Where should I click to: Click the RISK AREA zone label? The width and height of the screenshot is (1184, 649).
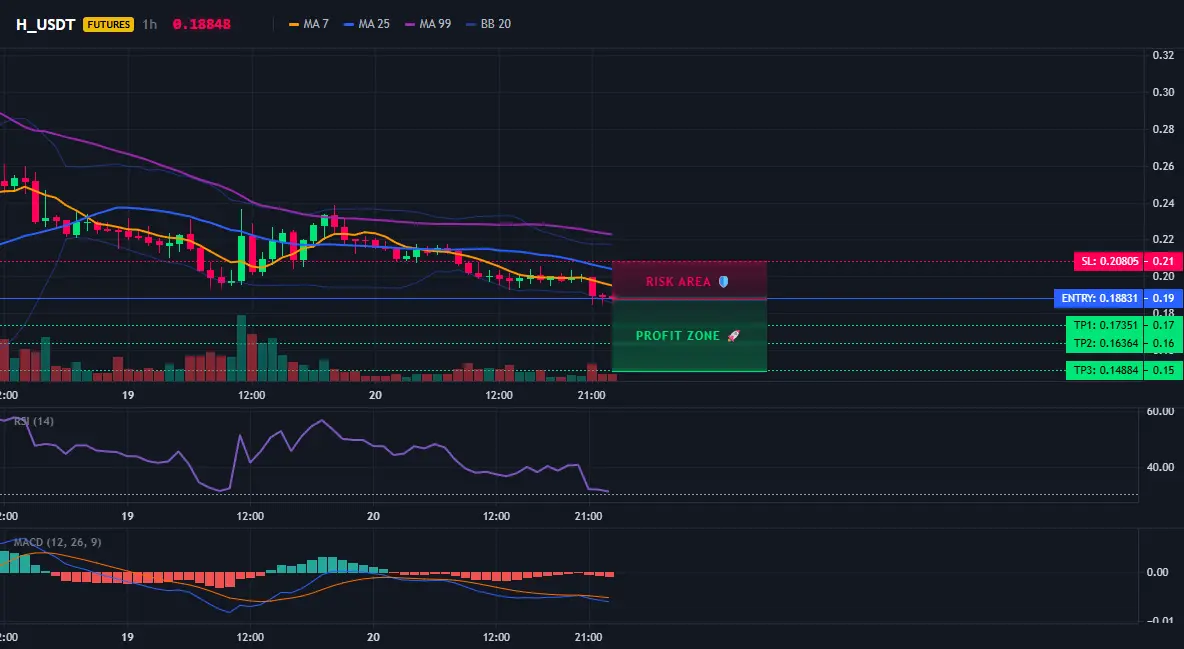click(678, 282)
